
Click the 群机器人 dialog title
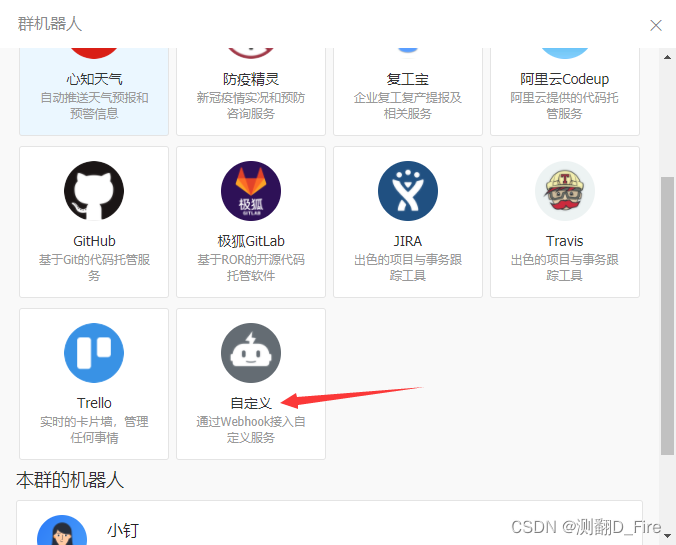50,24
